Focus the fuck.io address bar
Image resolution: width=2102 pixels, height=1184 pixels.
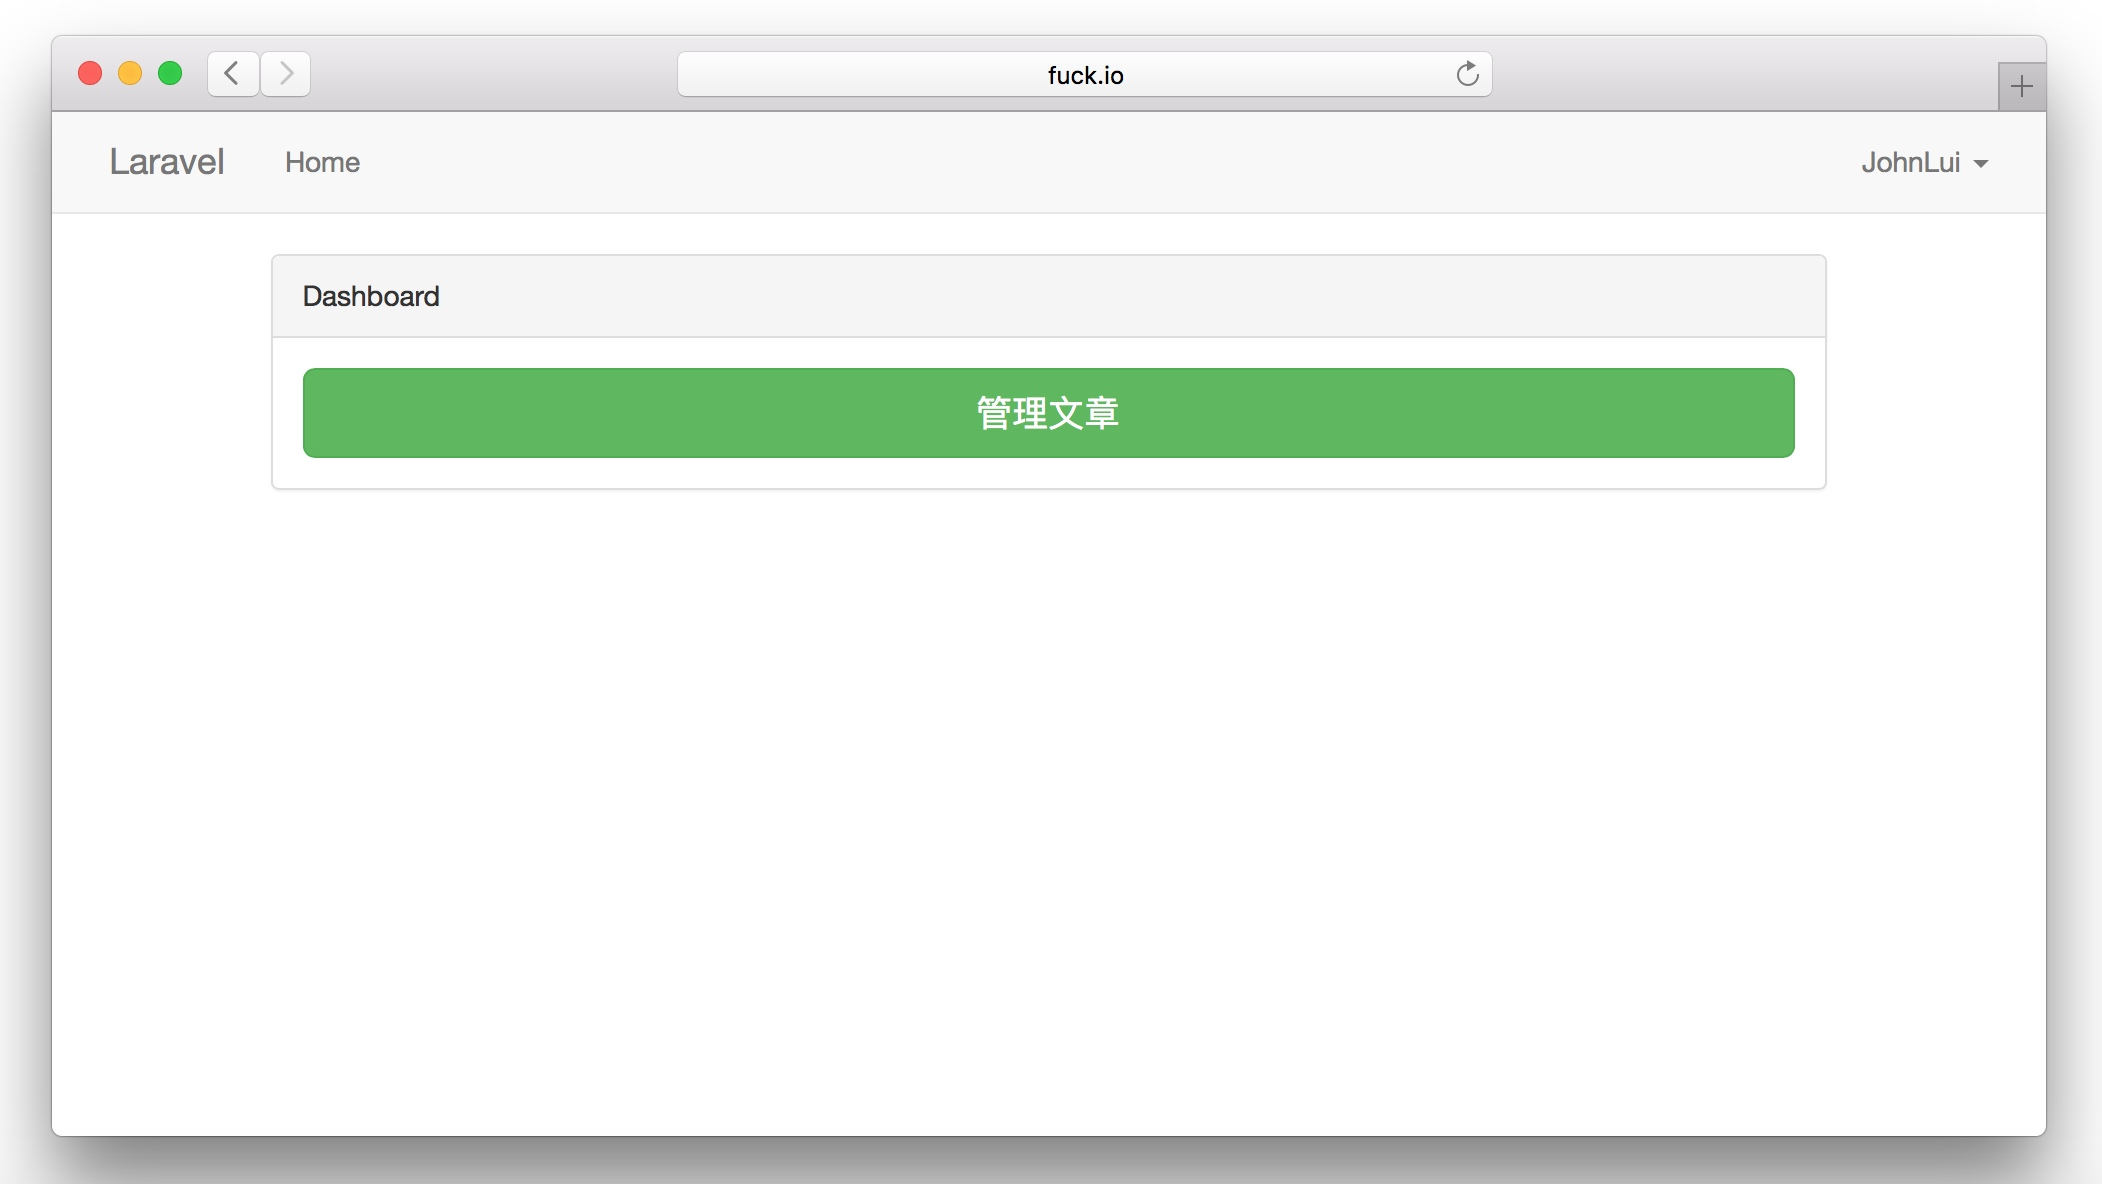(x=1084, y=75)
